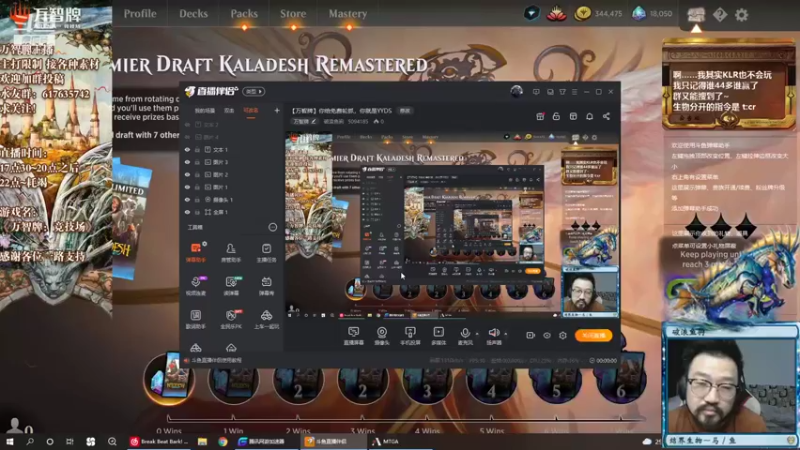
Task: Click the diamond help icon in MTG Arena
Action: (720, 15)
